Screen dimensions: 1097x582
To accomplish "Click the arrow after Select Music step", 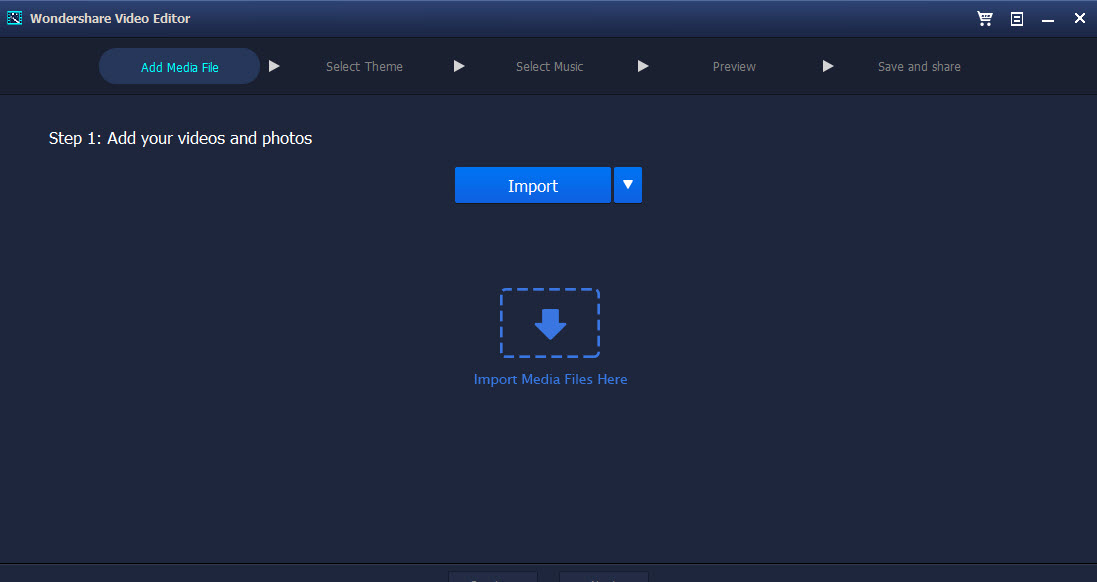I will (x=643, y=66).
